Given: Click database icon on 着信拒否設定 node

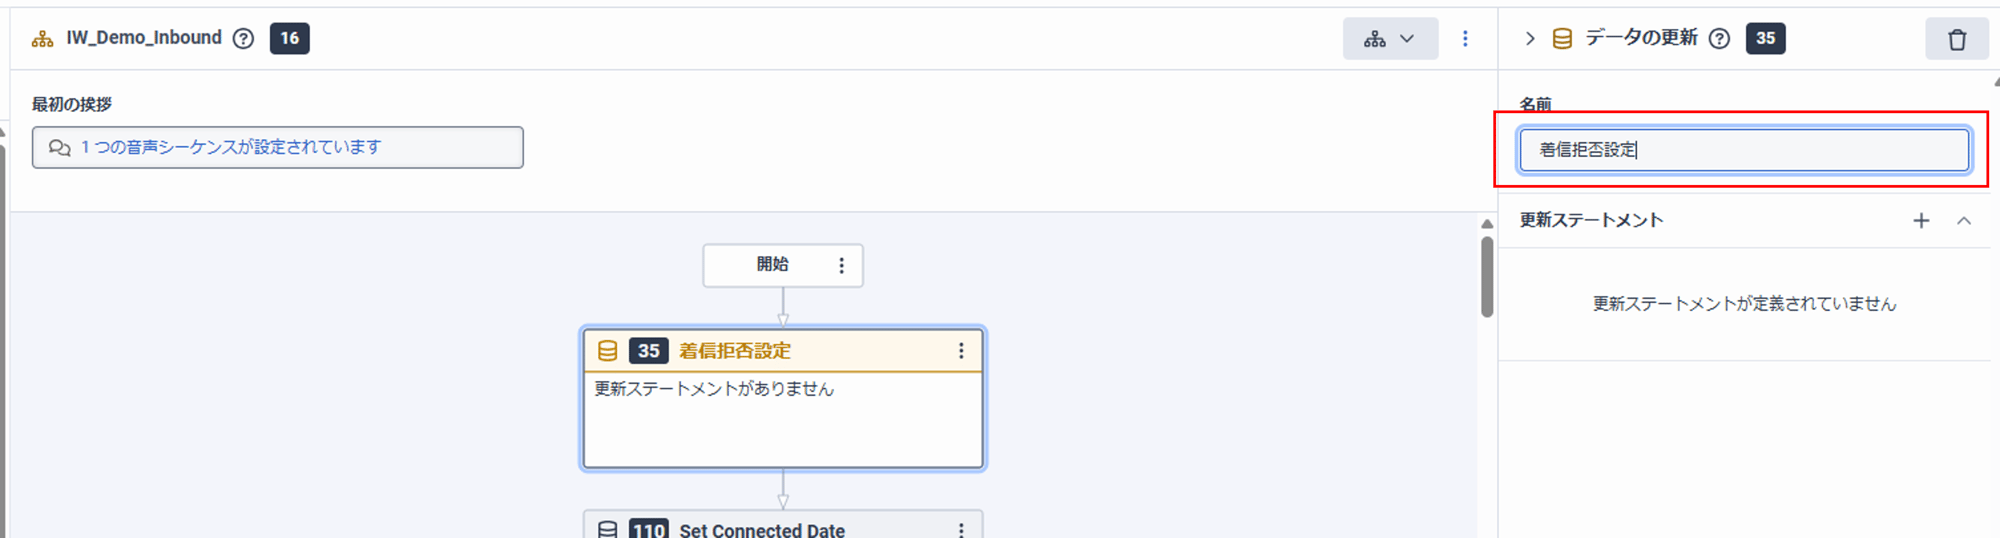Looking at the screenshot, I should (607, 351).
